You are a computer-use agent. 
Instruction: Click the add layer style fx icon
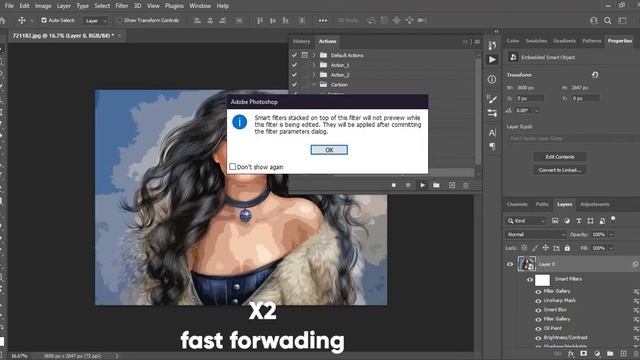(x=571, y=354)
